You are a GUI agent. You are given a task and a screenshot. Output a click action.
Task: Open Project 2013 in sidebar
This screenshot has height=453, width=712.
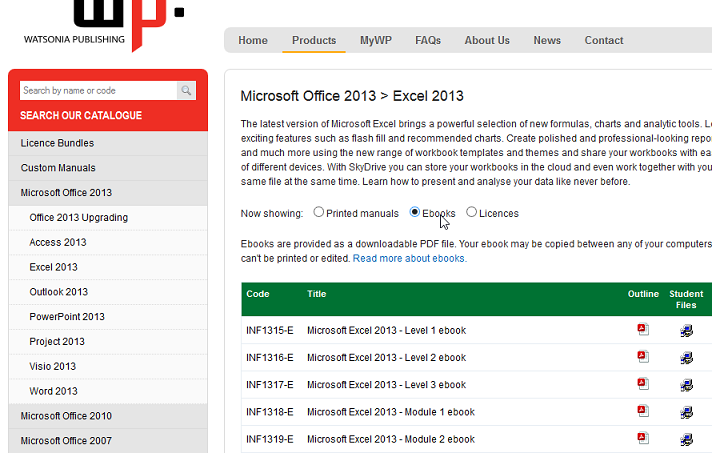[108, 341]
